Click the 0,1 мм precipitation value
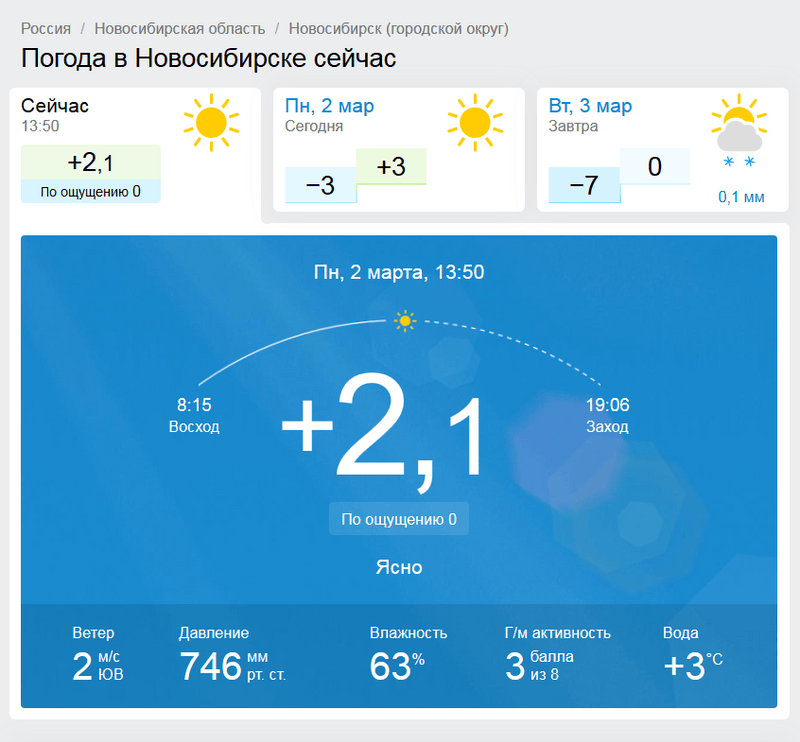 (x=741, y=197)
